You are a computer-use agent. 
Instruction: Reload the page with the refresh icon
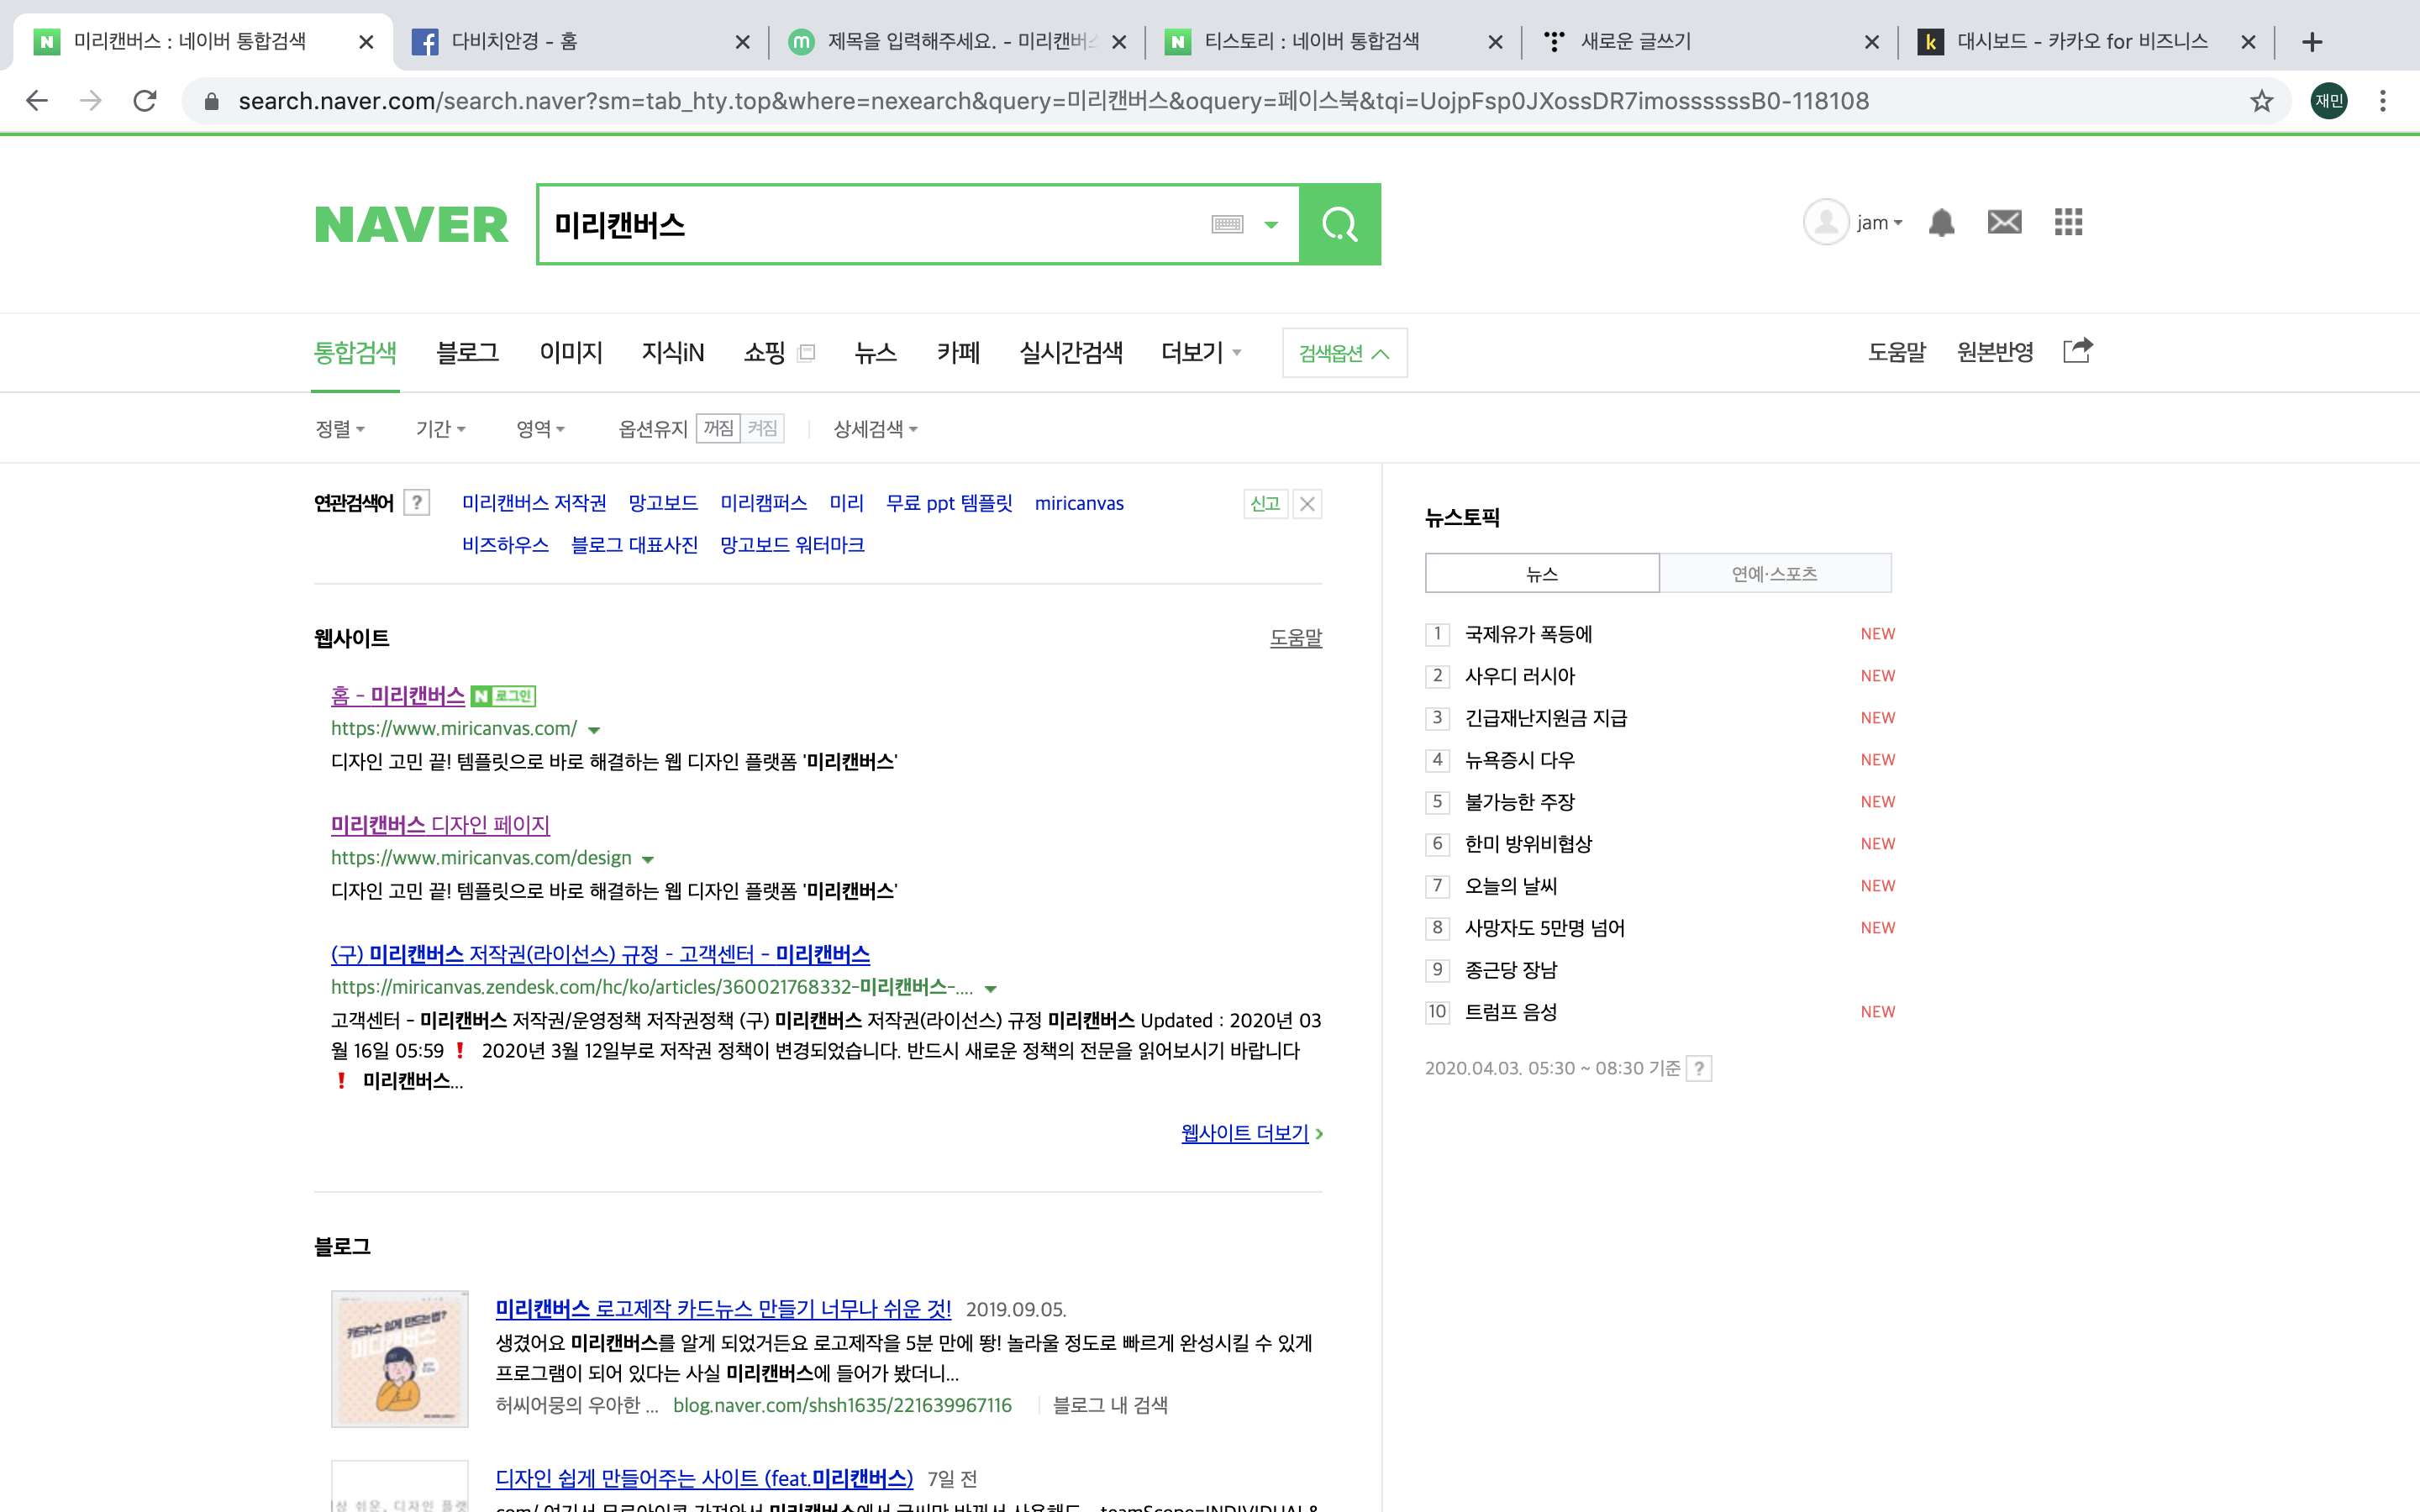(145, 101)
